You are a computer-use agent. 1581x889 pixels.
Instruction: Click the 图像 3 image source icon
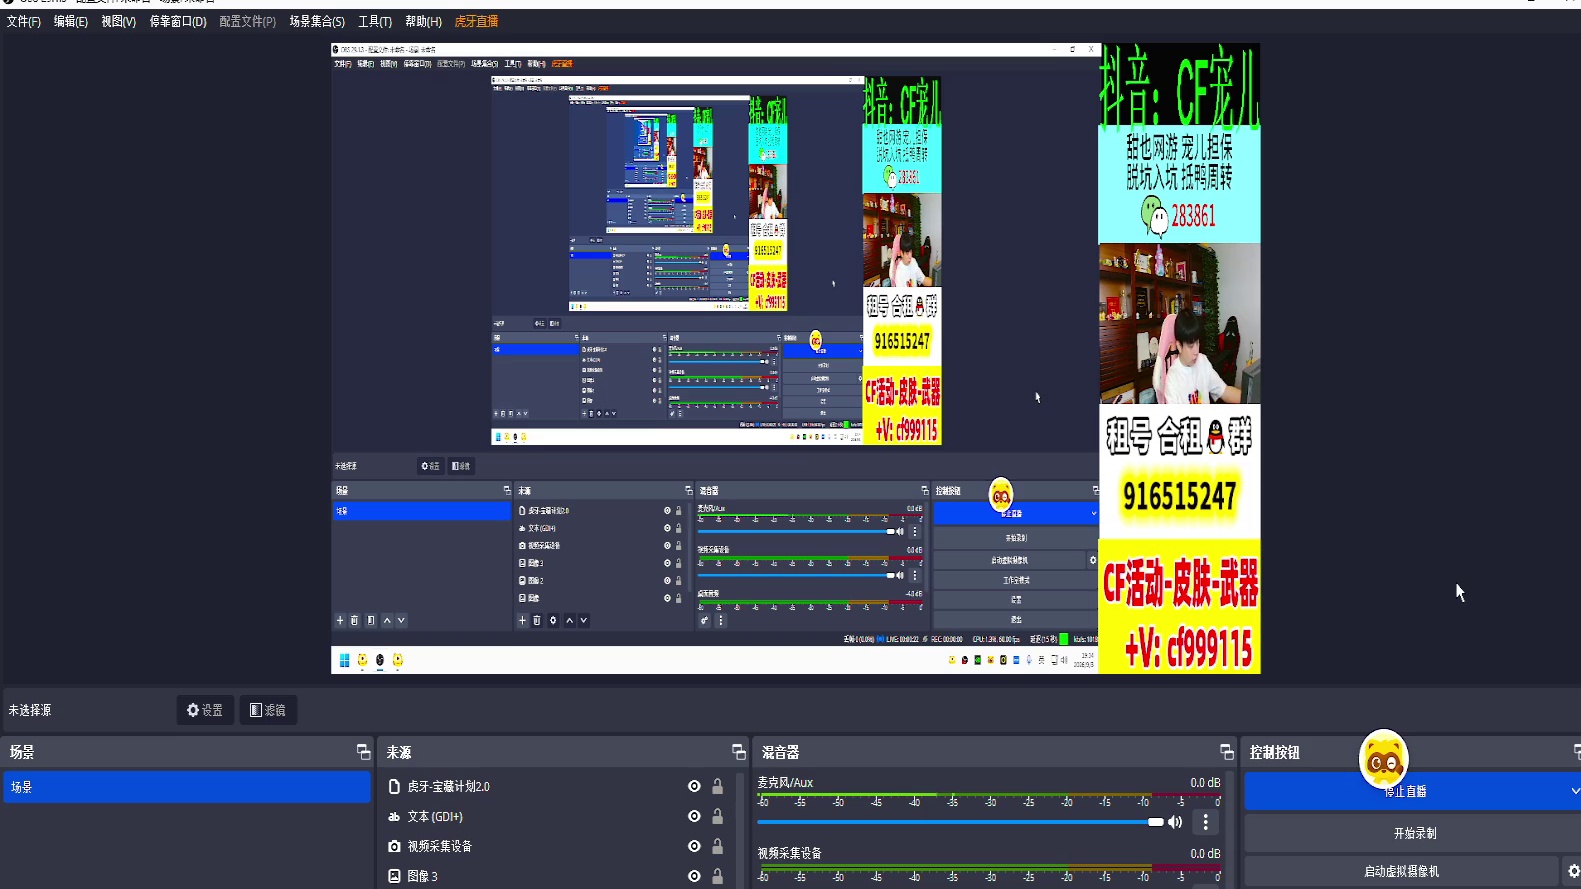click(x=394, y=876)
